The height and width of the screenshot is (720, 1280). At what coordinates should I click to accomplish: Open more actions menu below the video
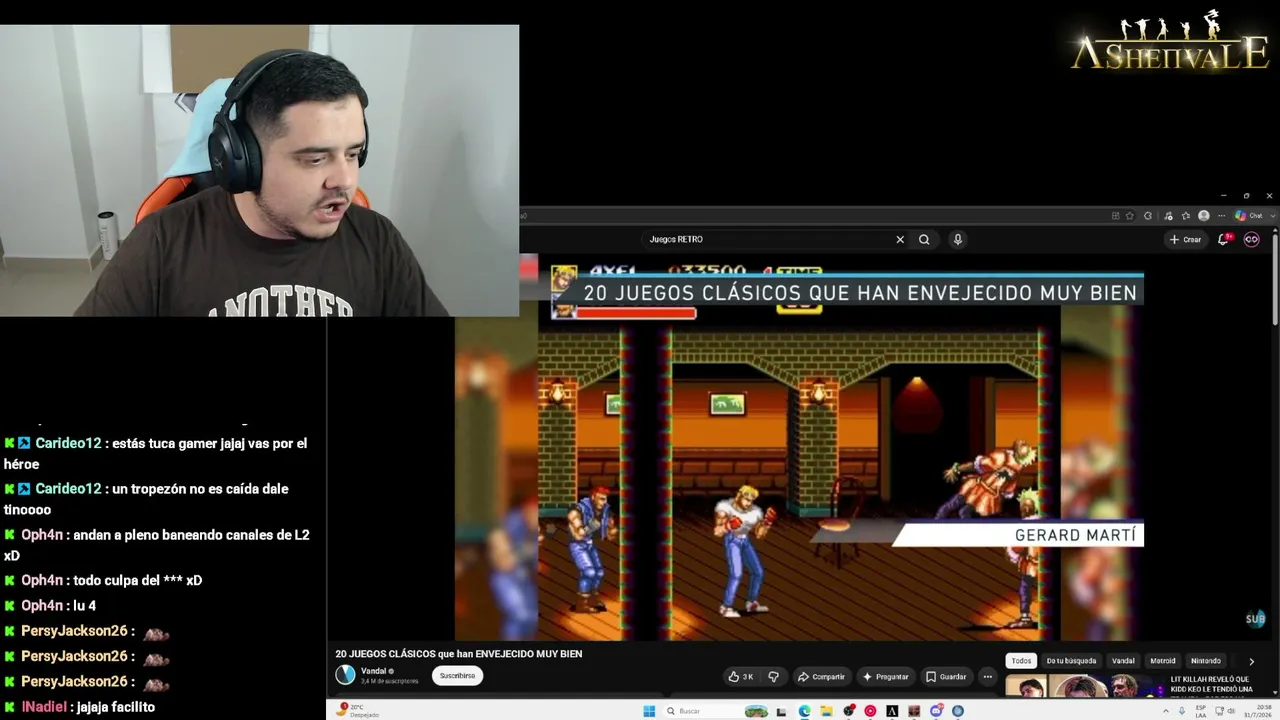click(987, 677)
